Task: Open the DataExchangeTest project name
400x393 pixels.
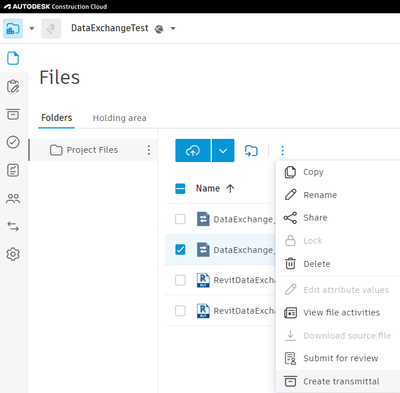Action: tap(110, 28)
